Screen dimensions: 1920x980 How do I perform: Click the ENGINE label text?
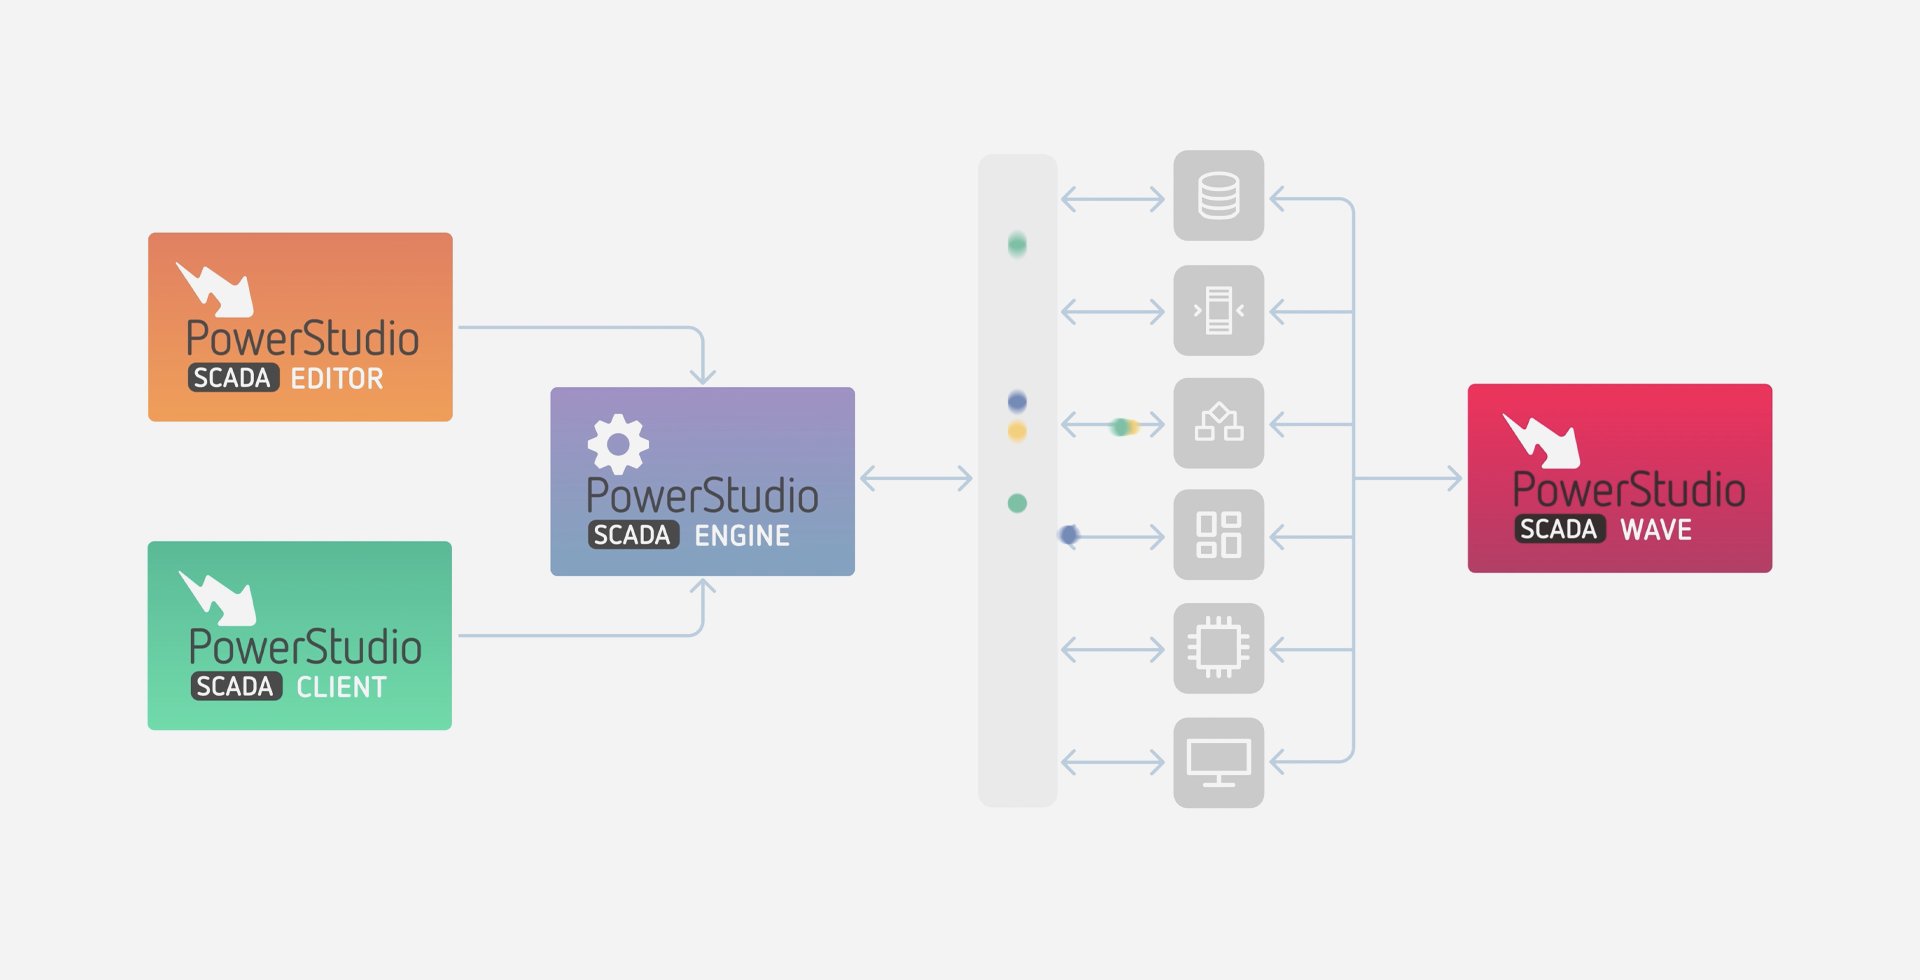point(742,536)
